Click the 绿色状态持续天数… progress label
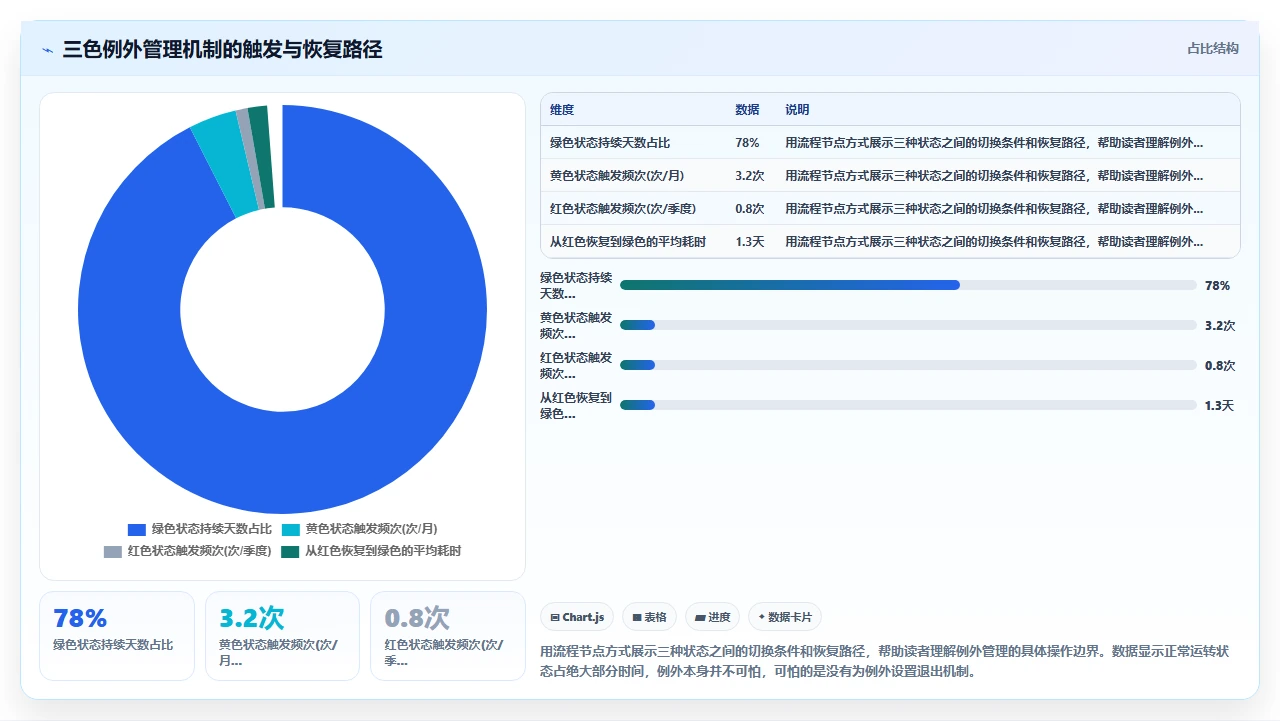Screen dimensions: 1280x721 [576, 285]
